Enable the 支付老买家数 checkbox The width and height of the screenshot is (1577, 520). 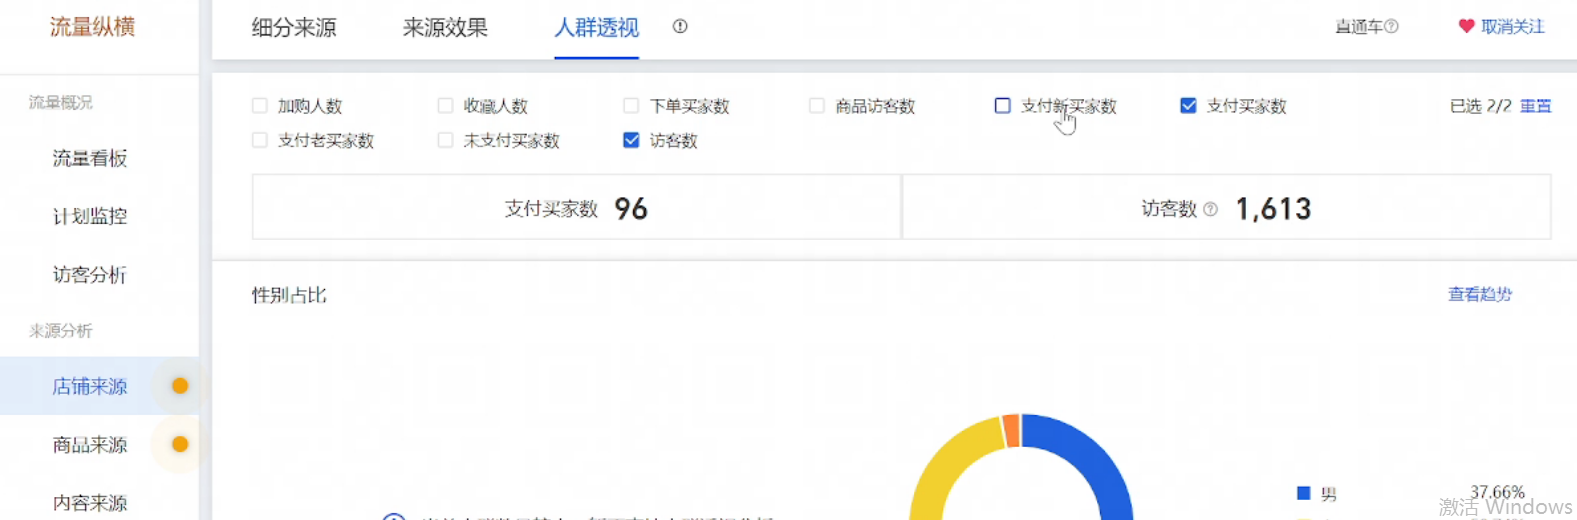[x=260, y=140]
